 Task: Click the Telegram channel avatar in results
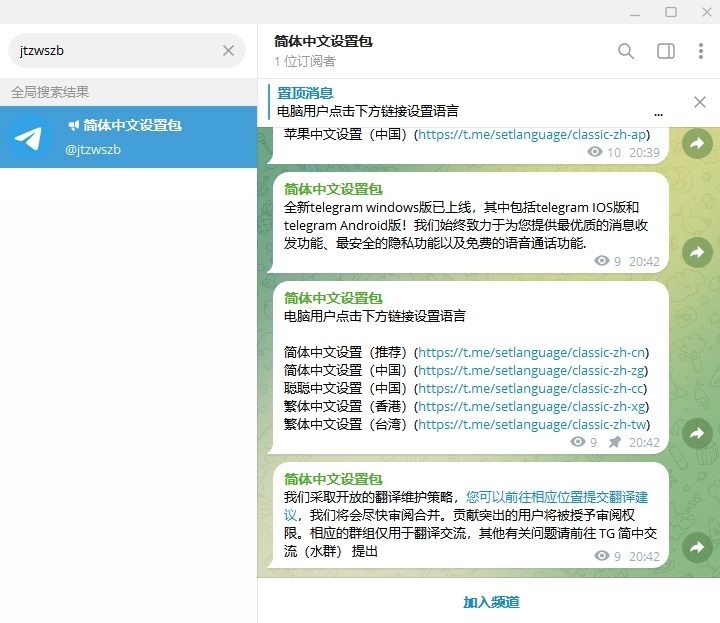pos(32,138)
